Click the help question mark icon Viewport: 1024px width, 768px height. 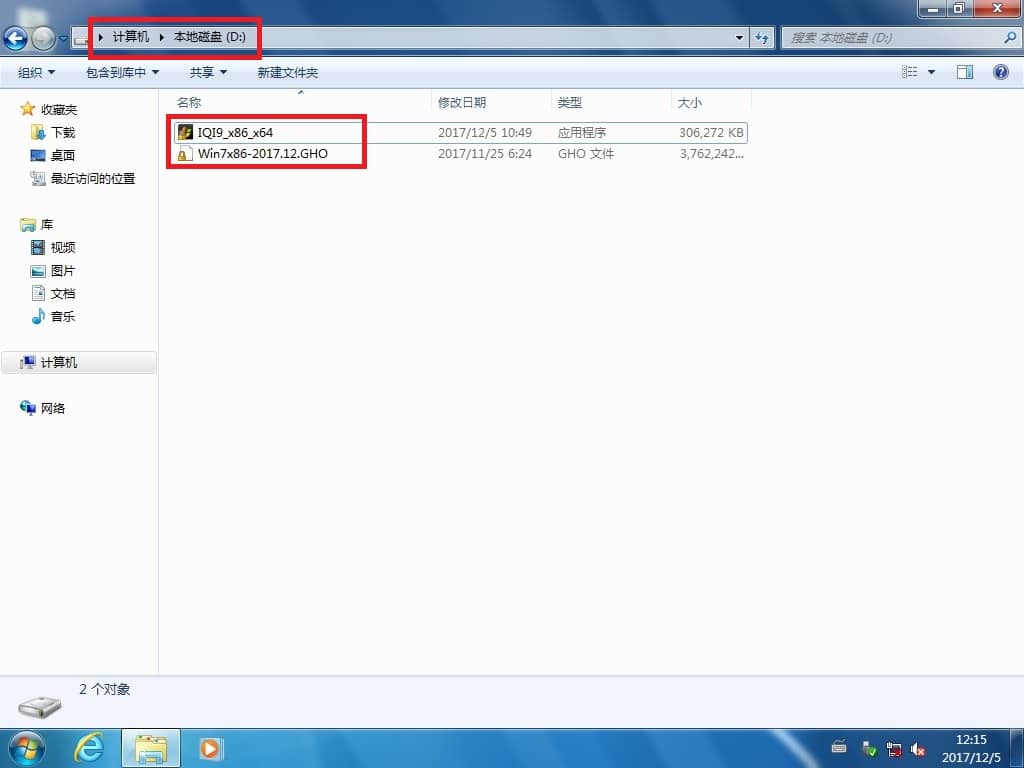[1000, 72]
